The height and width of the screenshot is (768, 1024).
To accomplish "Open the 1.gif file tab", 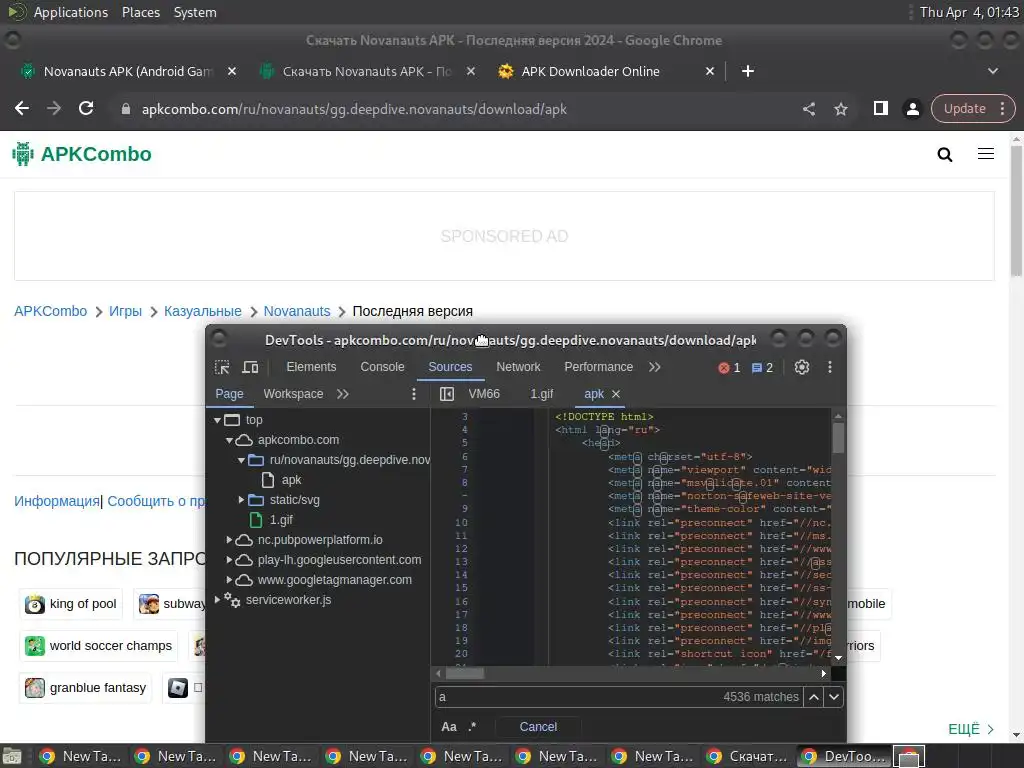I will pyautogui.click(x=541, y=394).
